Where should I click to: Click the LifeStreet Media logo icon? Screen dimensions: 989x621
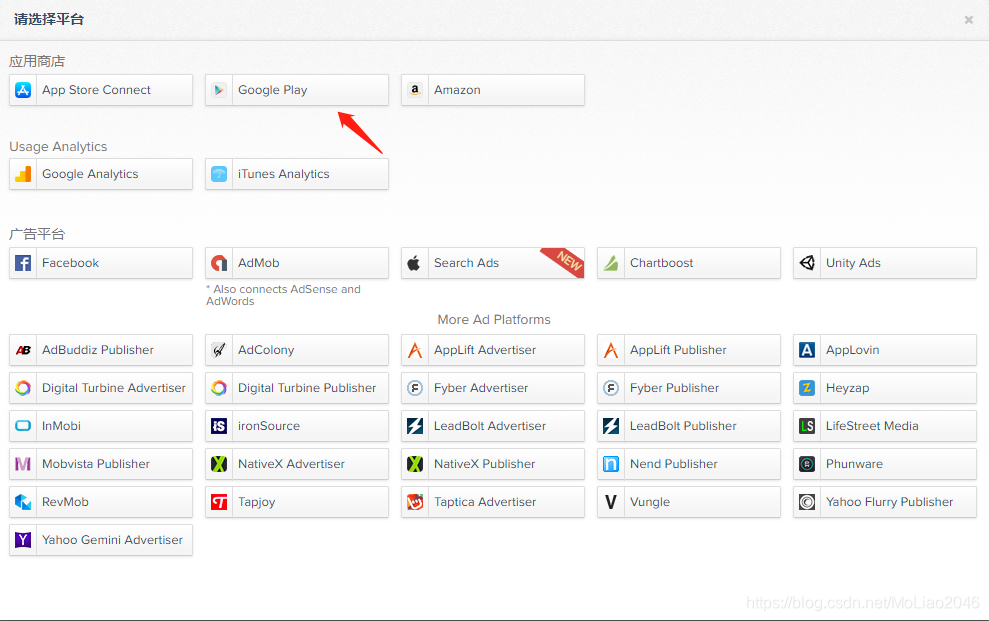pyautogui.click(x=807, y=426)
